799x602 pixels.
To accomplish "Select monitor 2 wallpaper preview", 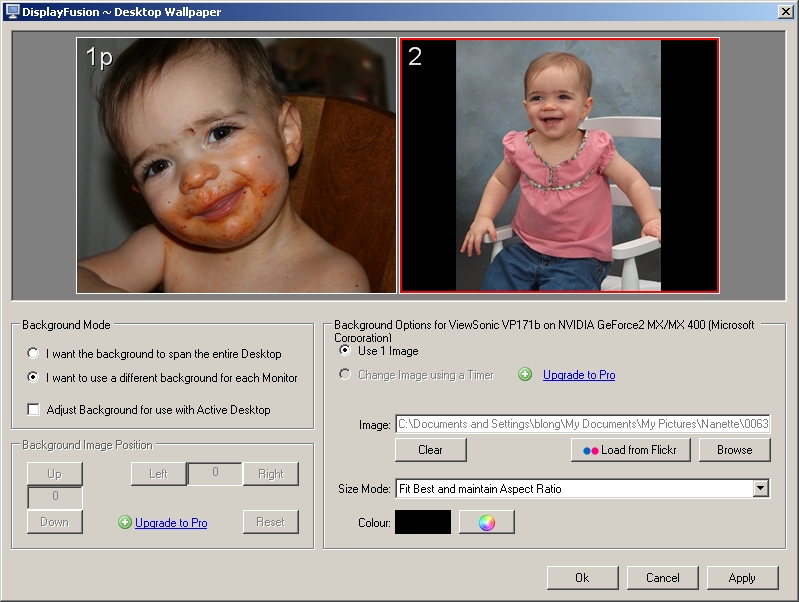I will (x=559, y=166).
